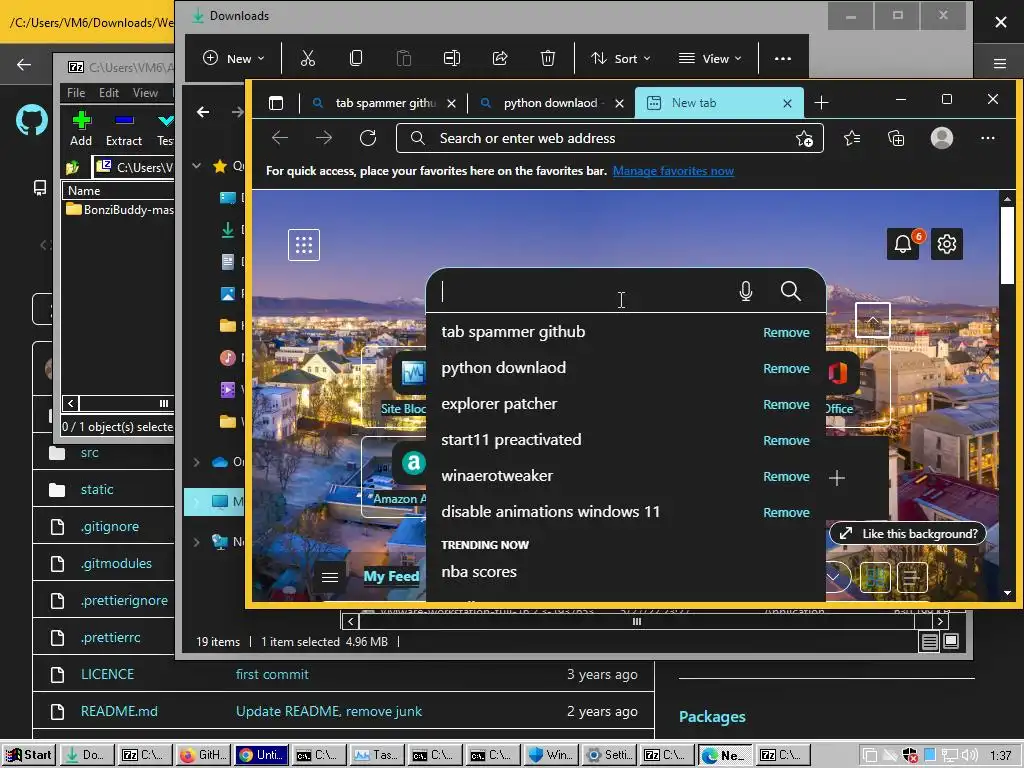Select trending 'nba scores' suggestion

pyautogui.click(x=479, y=571)
